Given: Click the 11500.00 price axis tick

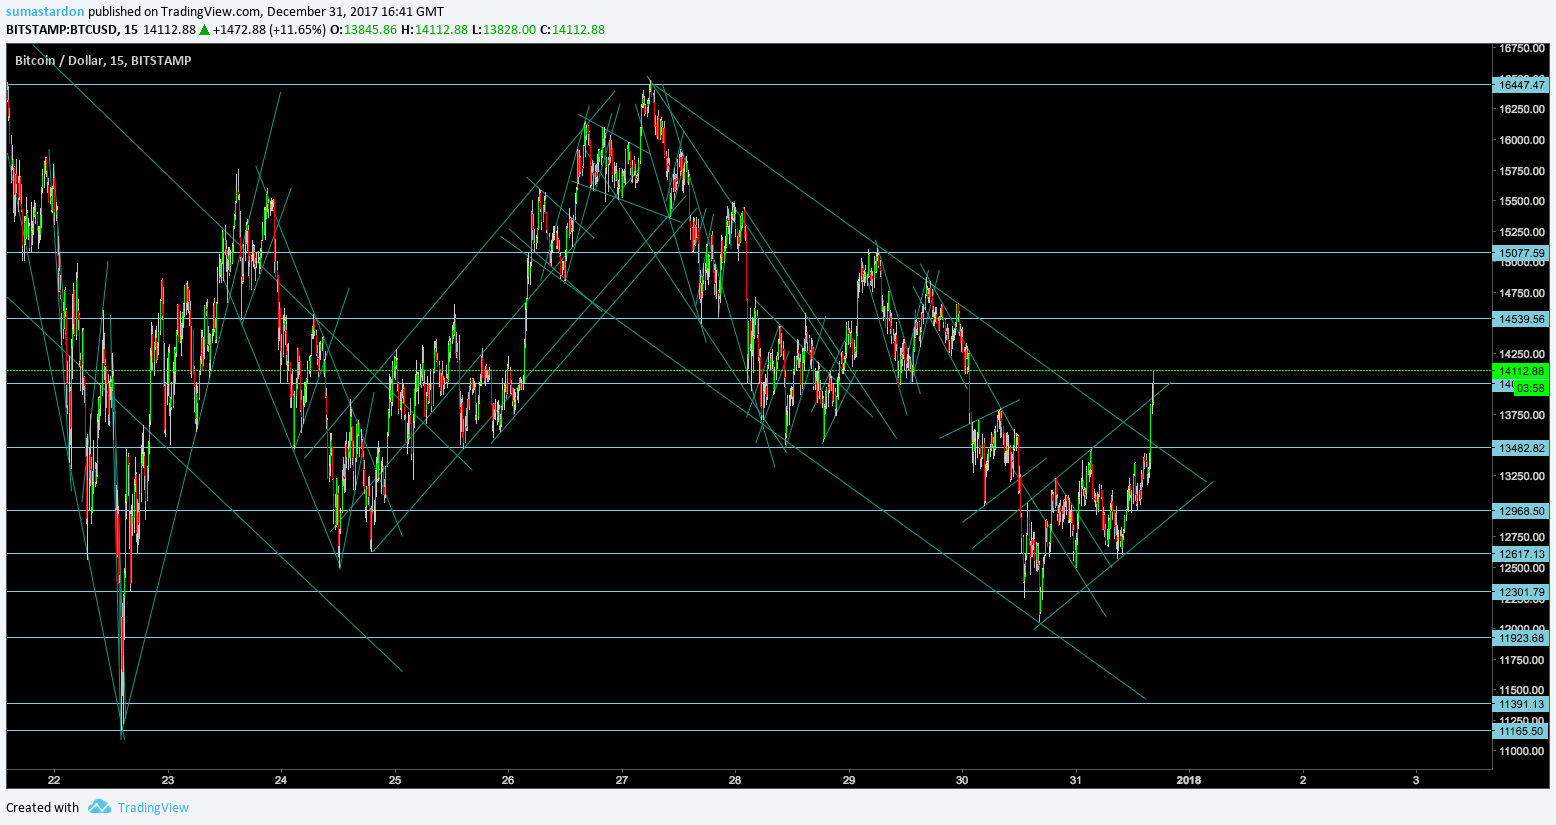Looking at the screenshot, I should (1521, 690).
